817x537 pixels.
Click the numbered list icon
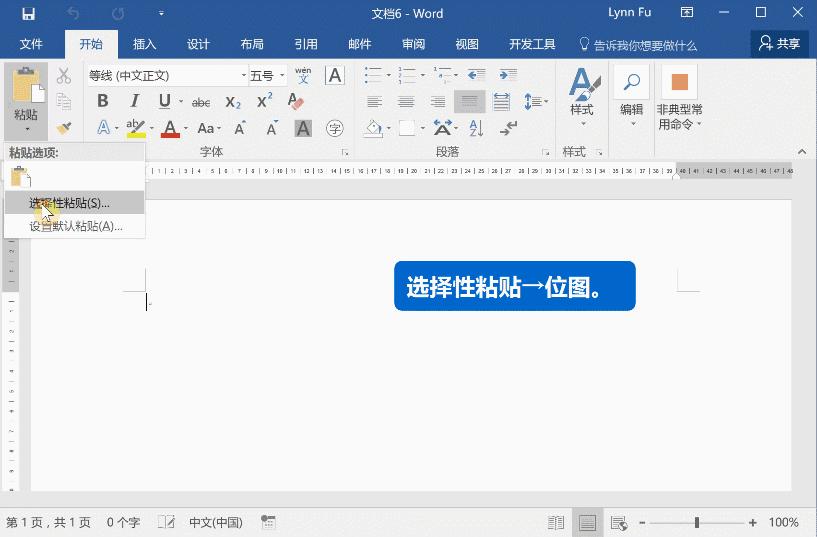[x=407, y=75]
